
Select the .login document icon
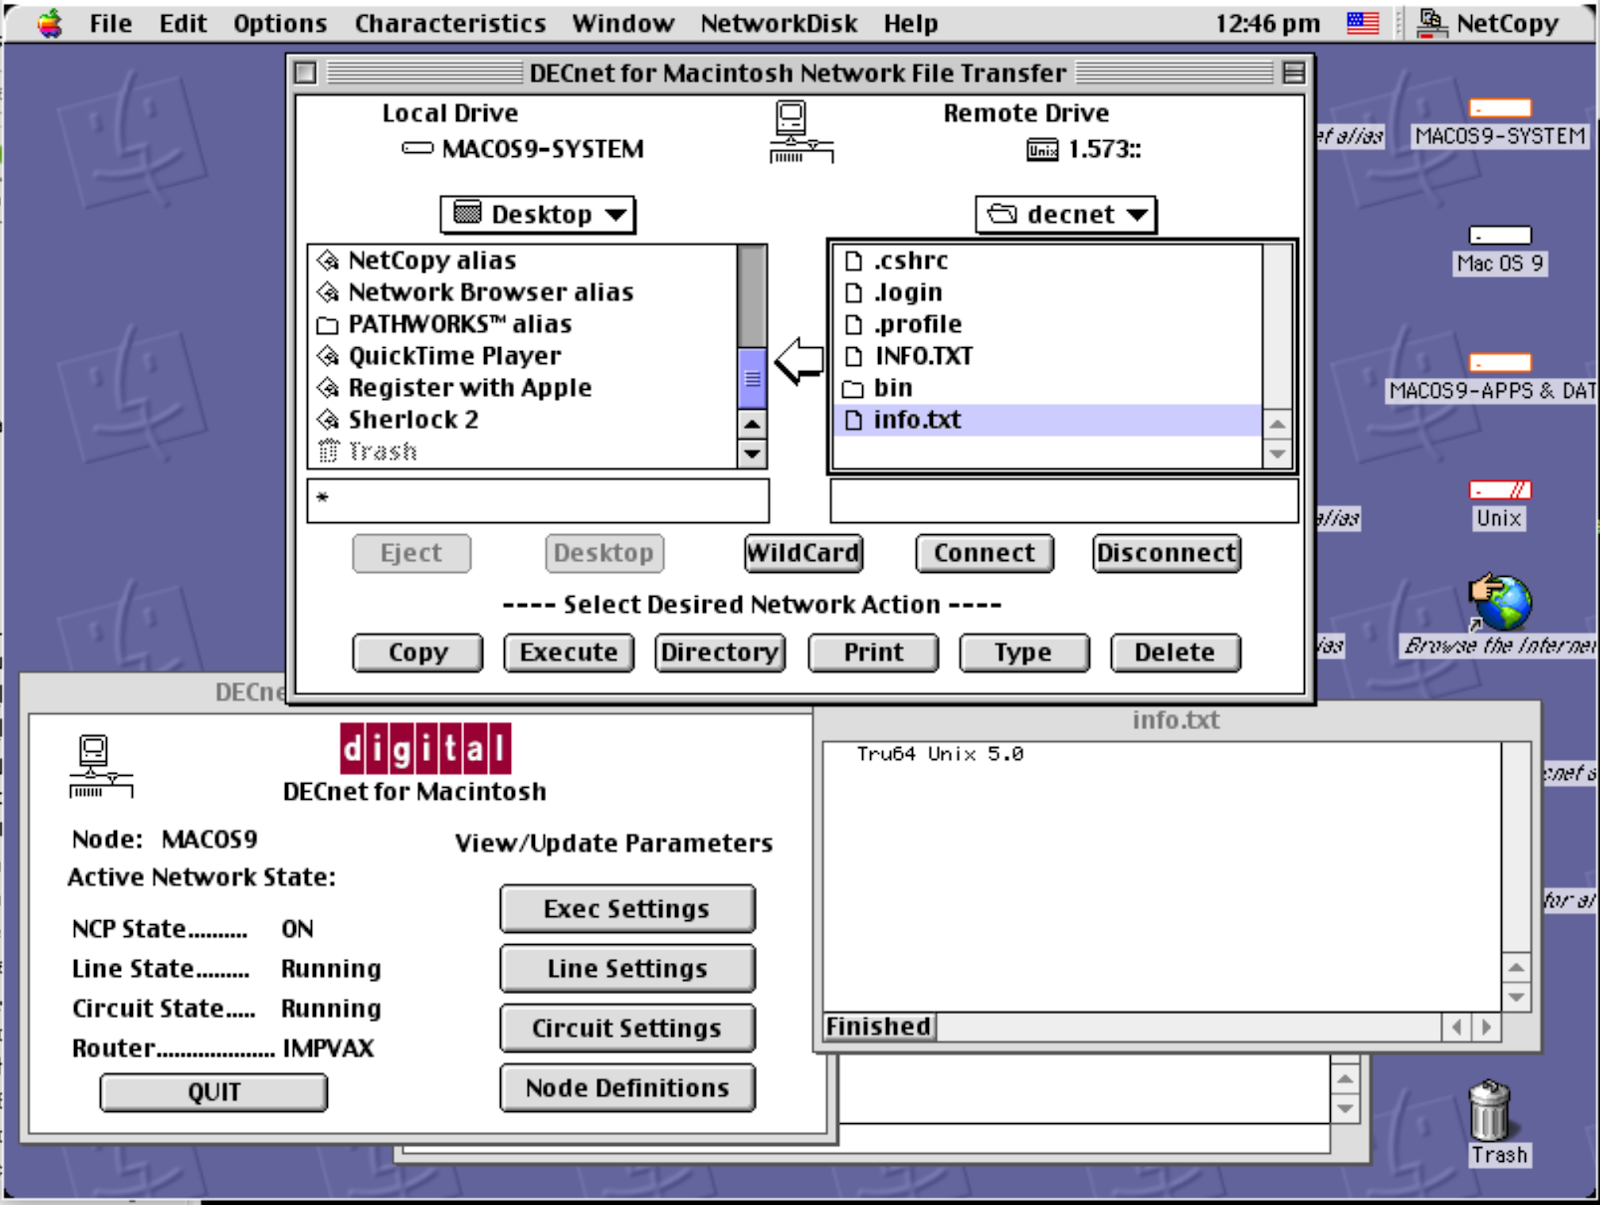click(x=853, y=293)
